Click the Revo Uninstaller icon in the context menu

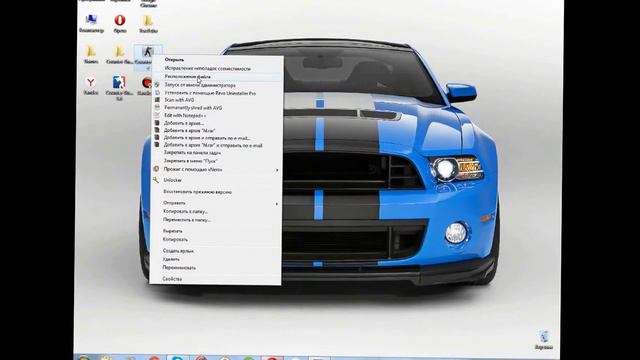click(x=157, y=93)
